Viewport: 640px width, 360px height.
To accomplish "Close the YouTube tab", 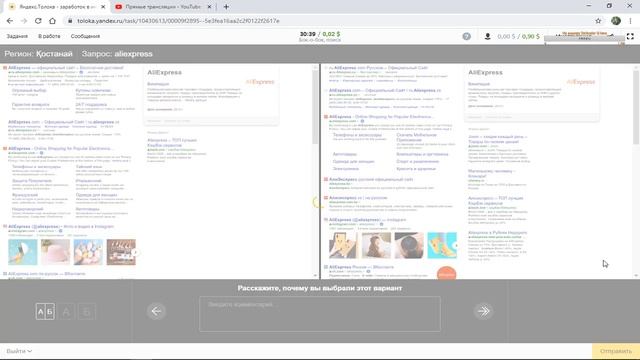I will (x=209, y=7).
